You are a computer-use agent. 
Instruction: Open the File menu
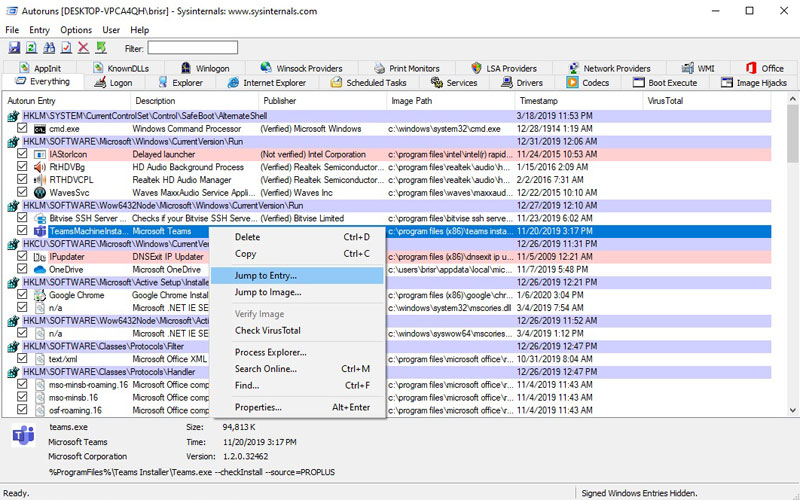click(12, 30)
